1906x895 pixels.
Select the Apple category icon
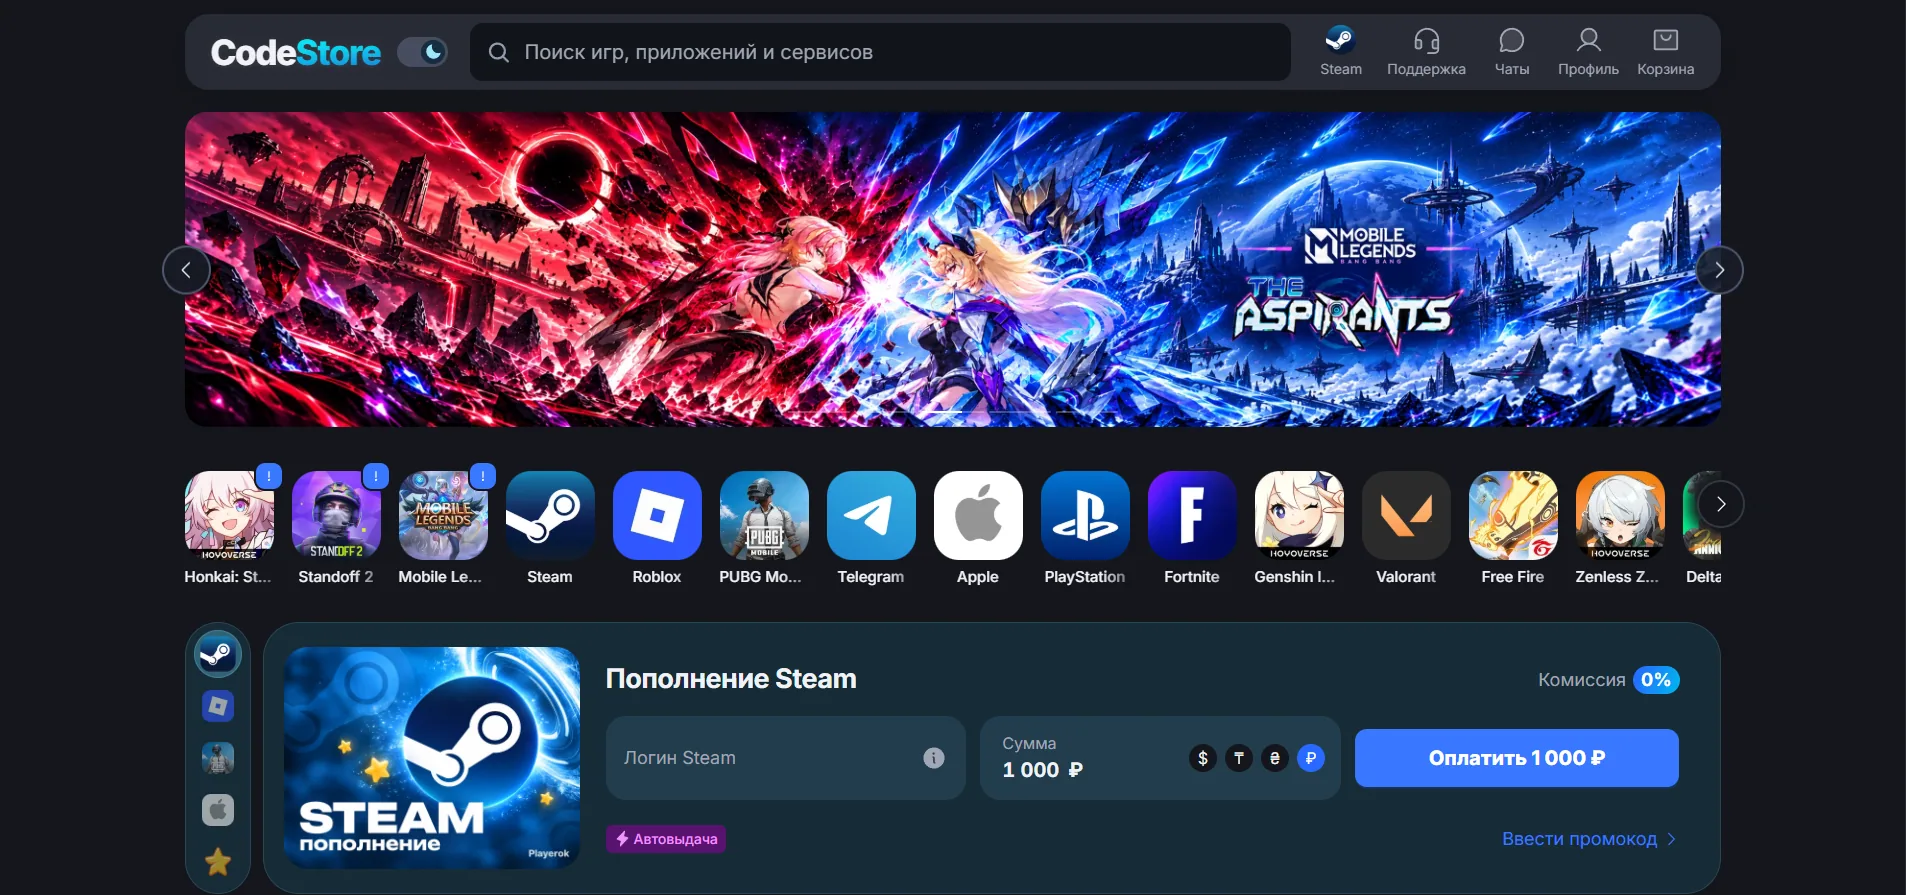click(978, 516)
